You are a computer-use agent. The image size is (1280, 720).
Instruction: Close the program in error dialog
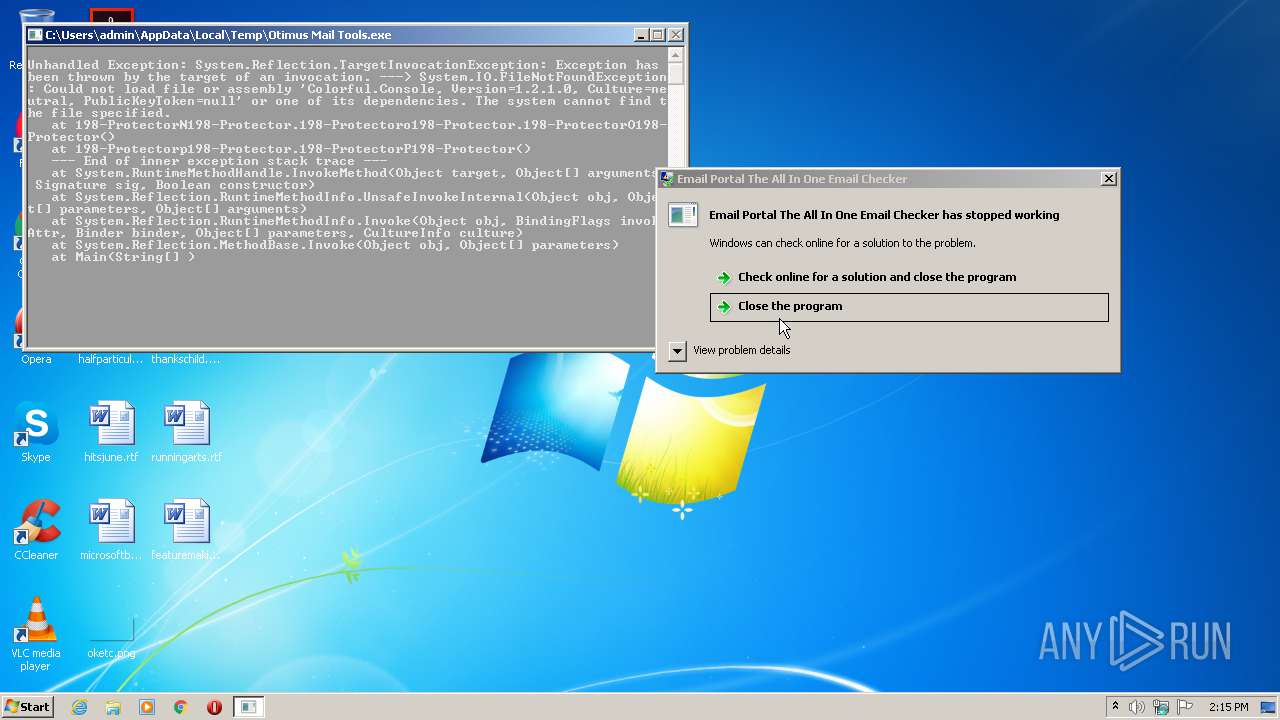(909, 307)
